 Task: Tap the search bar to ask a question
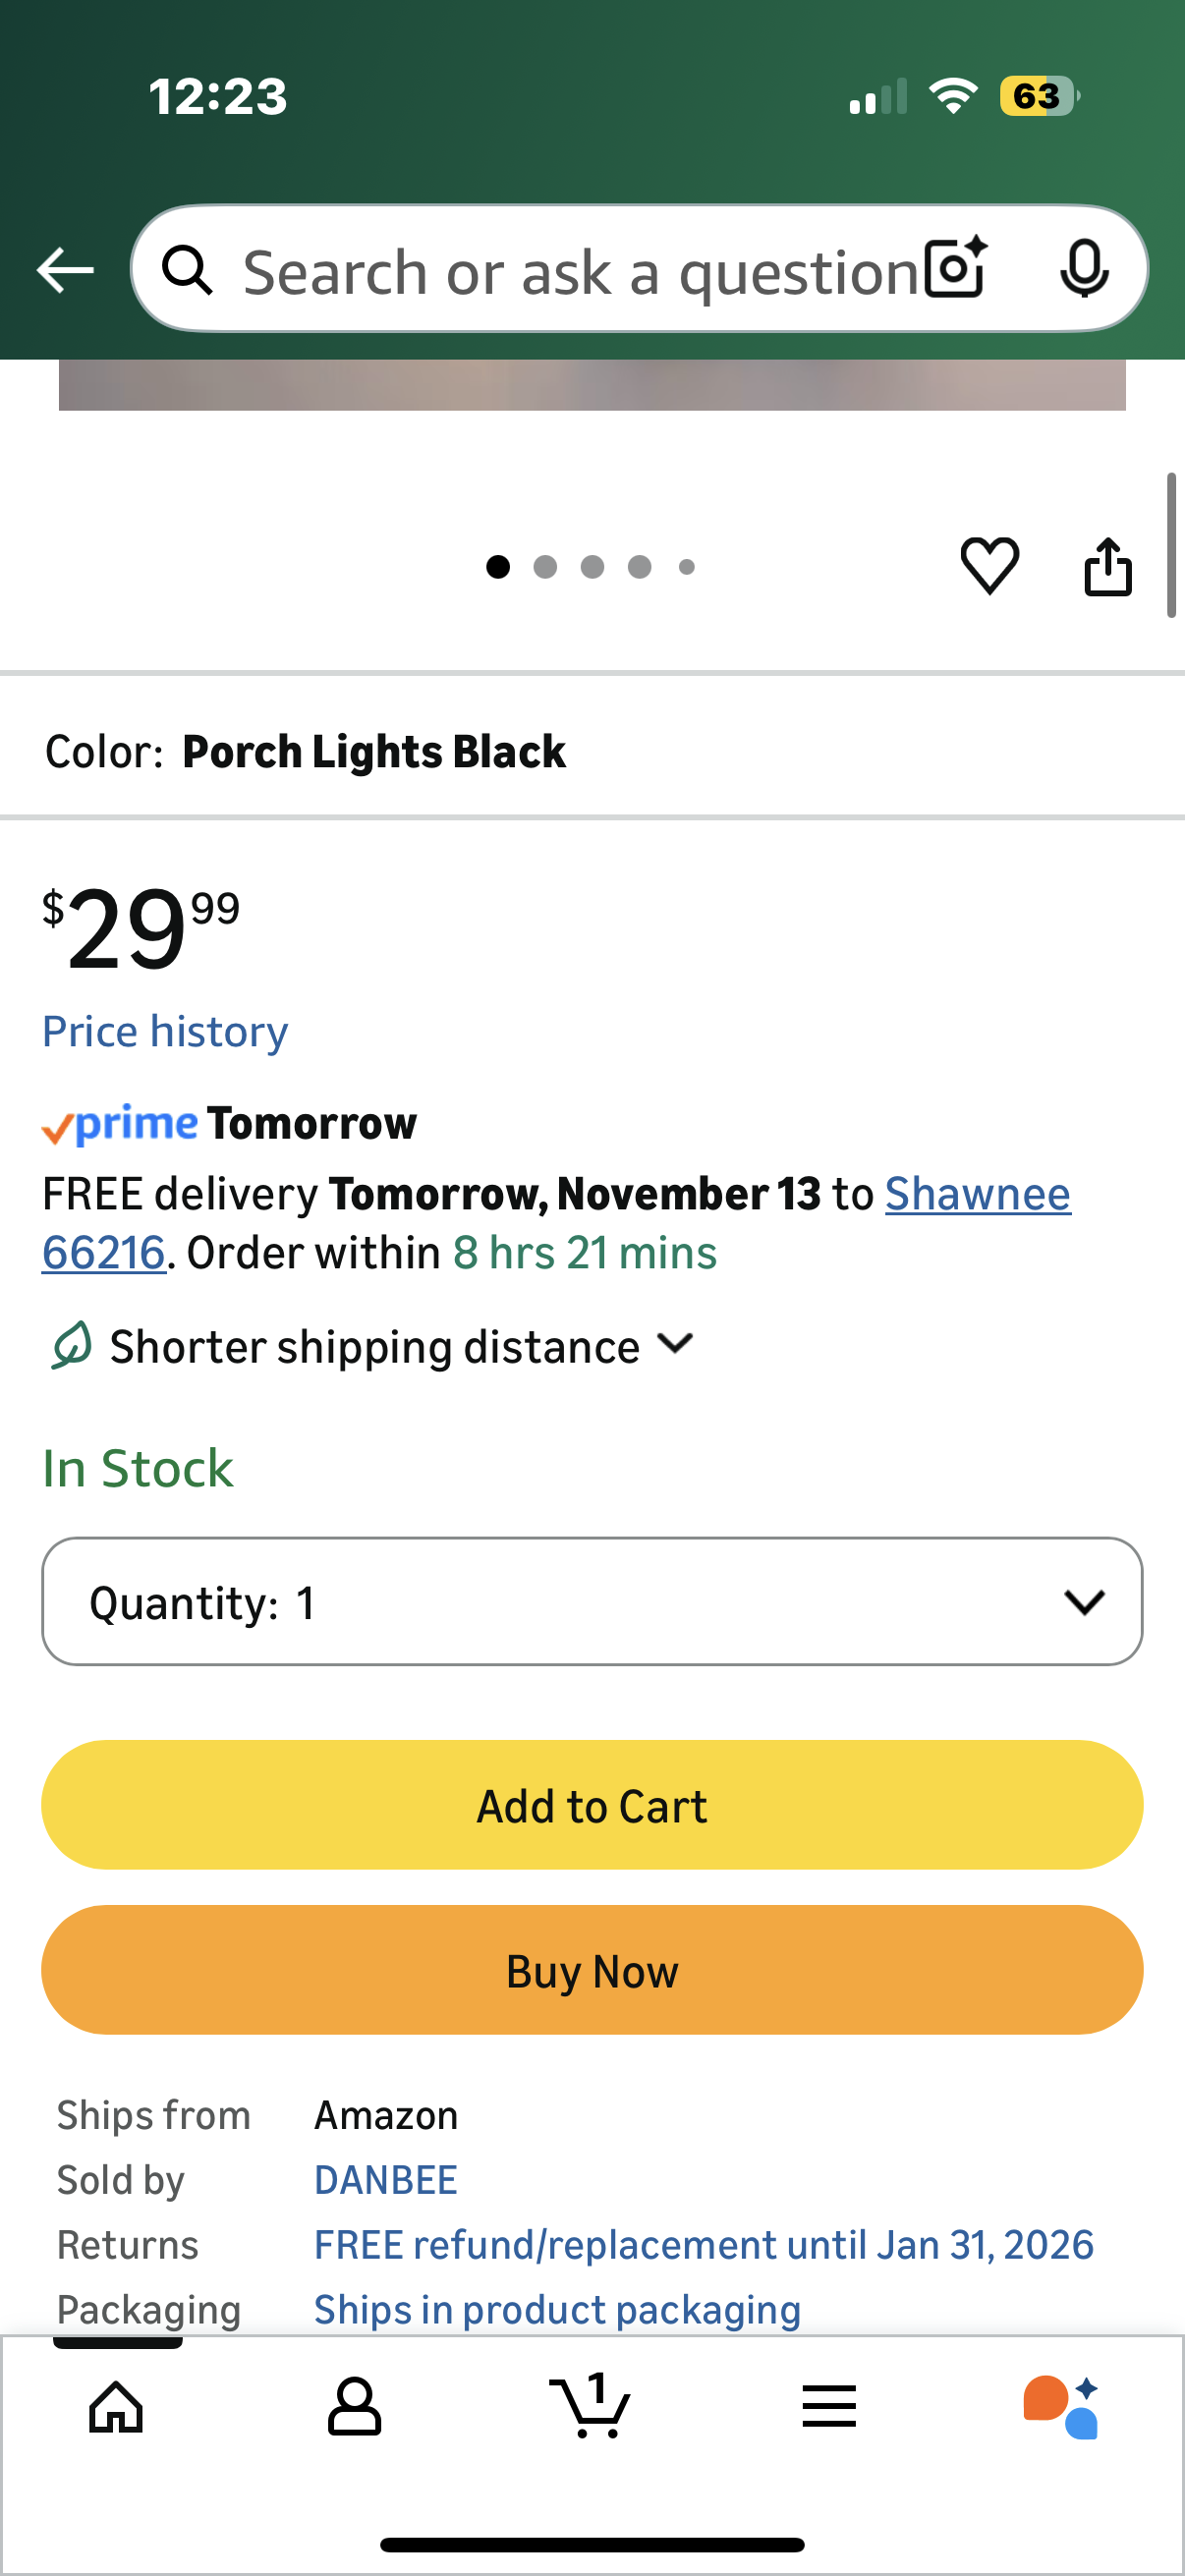point(560,268)
